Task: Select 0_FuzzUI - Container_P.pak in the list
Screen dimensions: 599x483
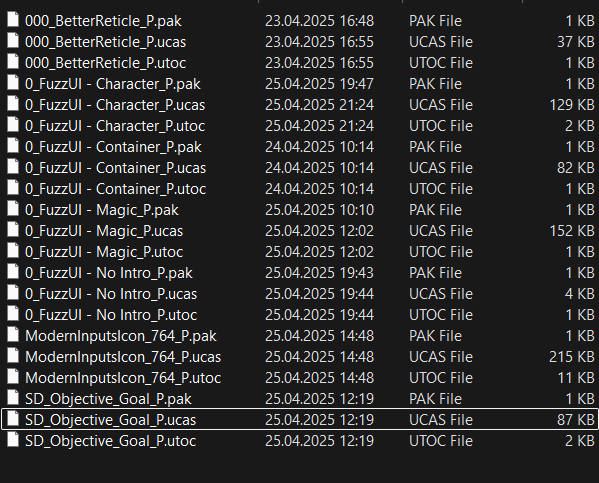Action: pyautogui.click(x=113, y=147)
